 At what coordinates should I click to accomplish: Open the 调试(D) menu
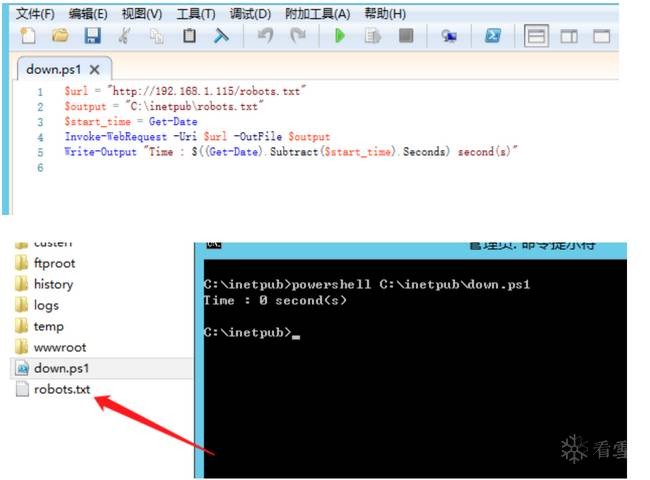(250, 14)
